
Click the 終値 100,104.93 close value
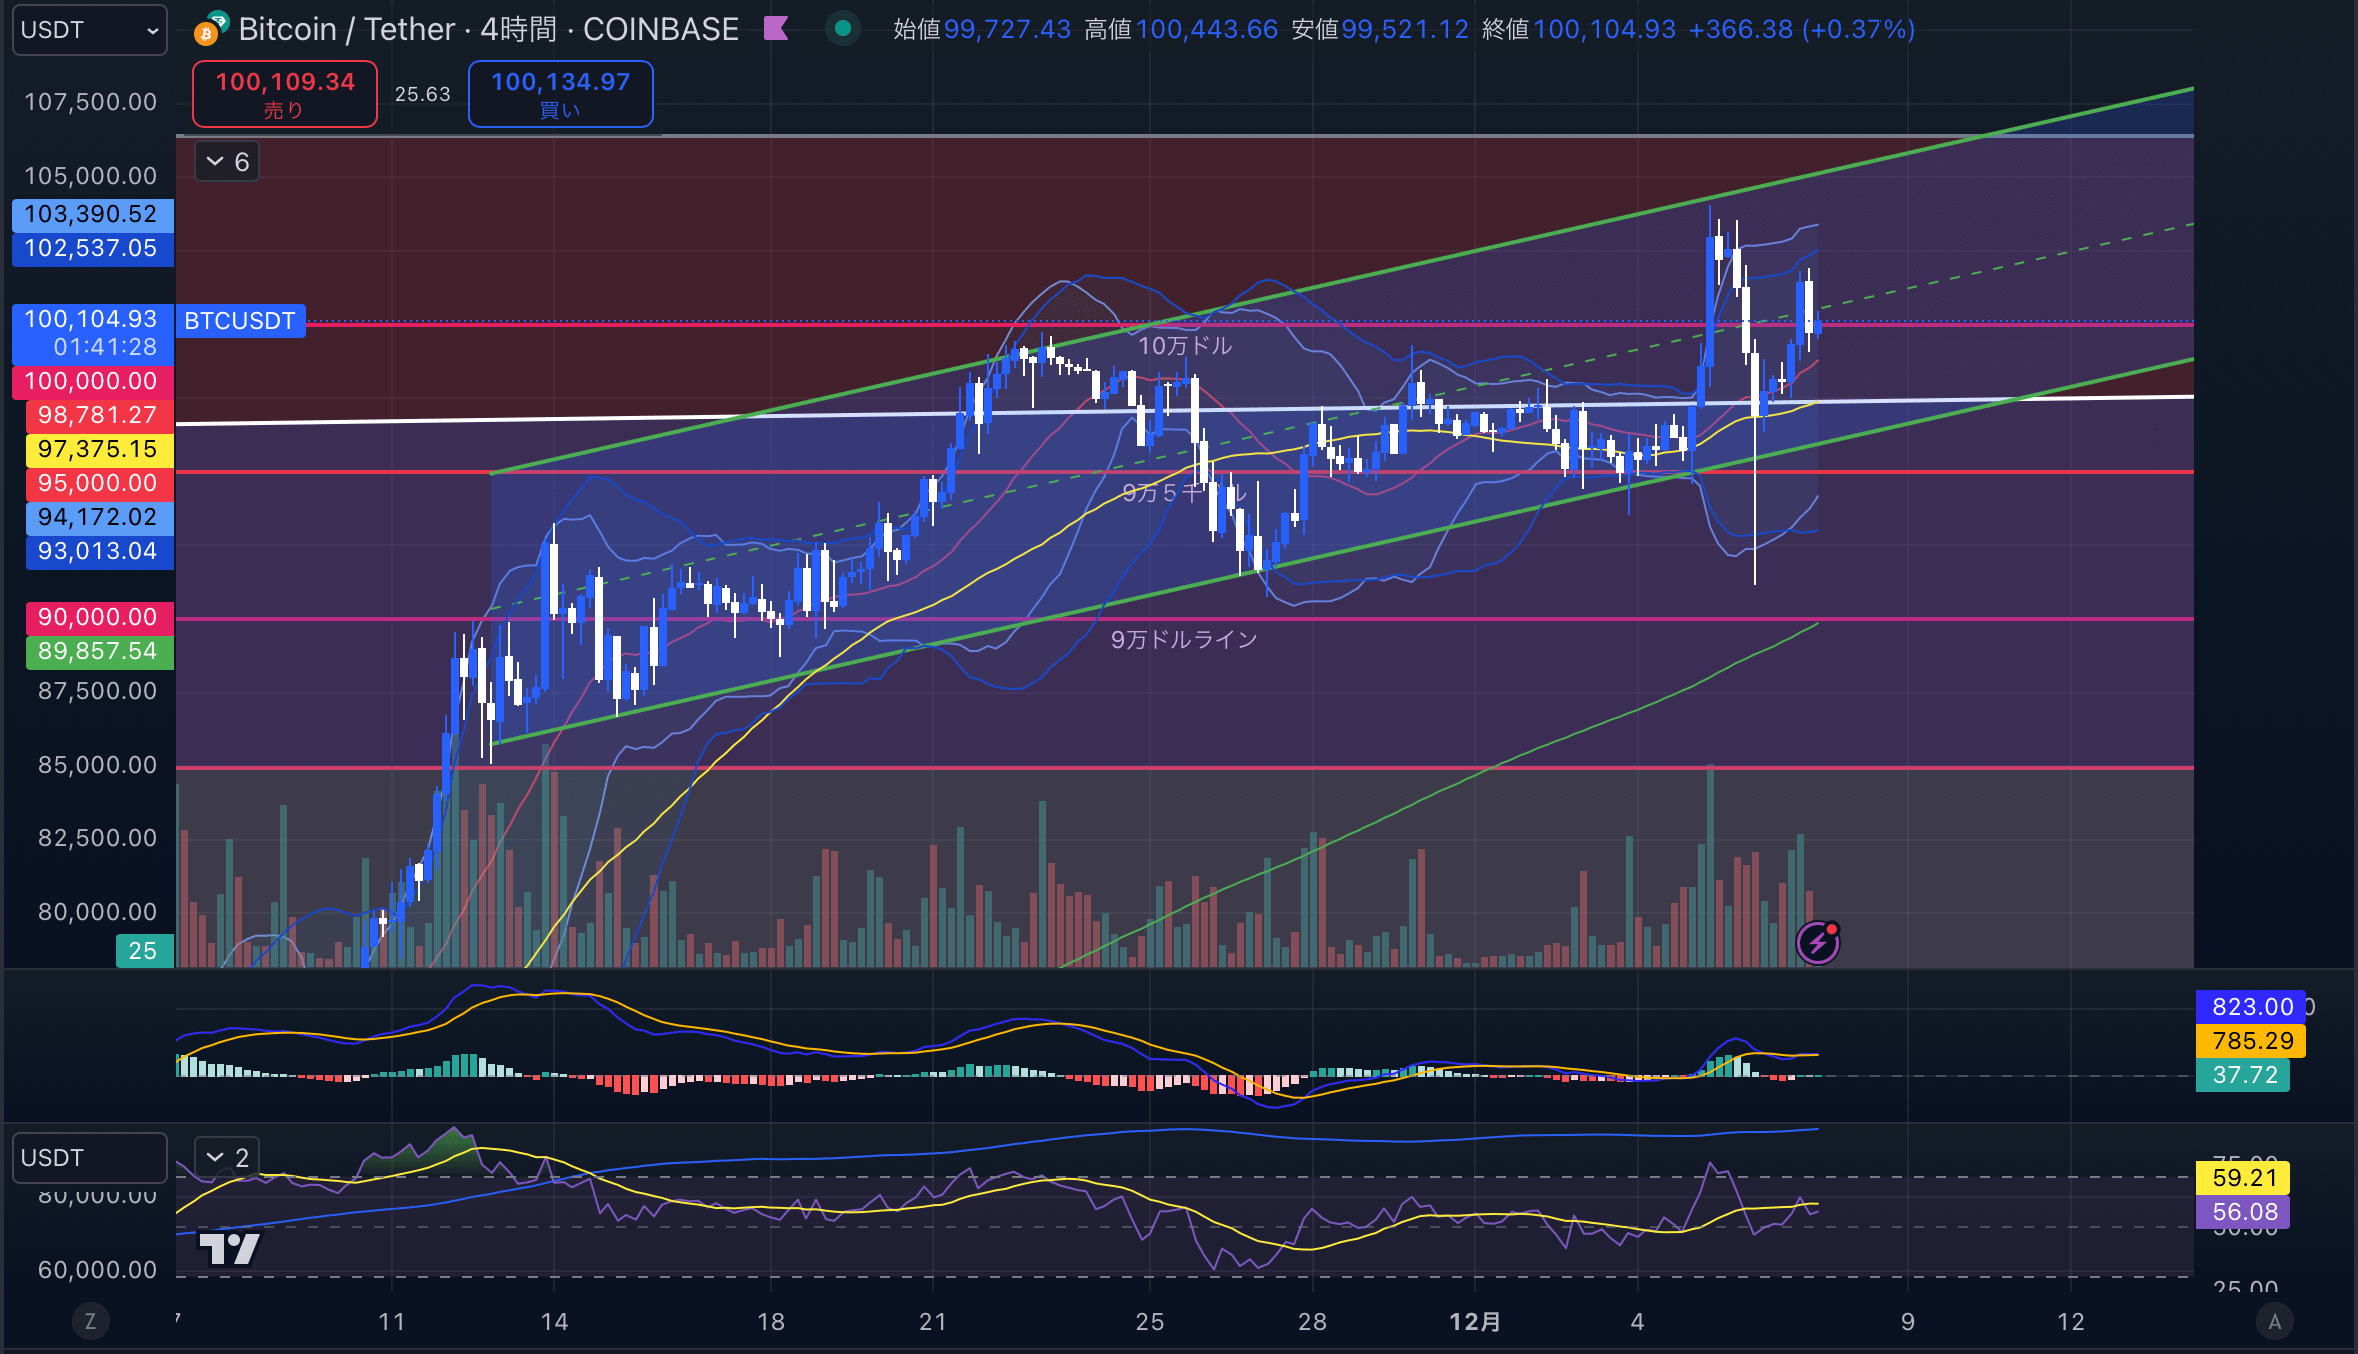click(1579, 29)
